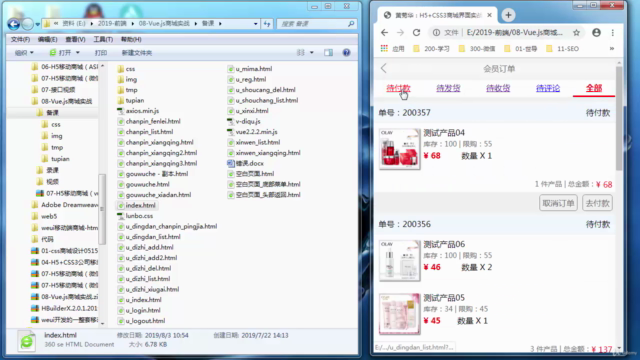Reload the Chrome page
Screen dimensions: 640x360
click(416, 33)
